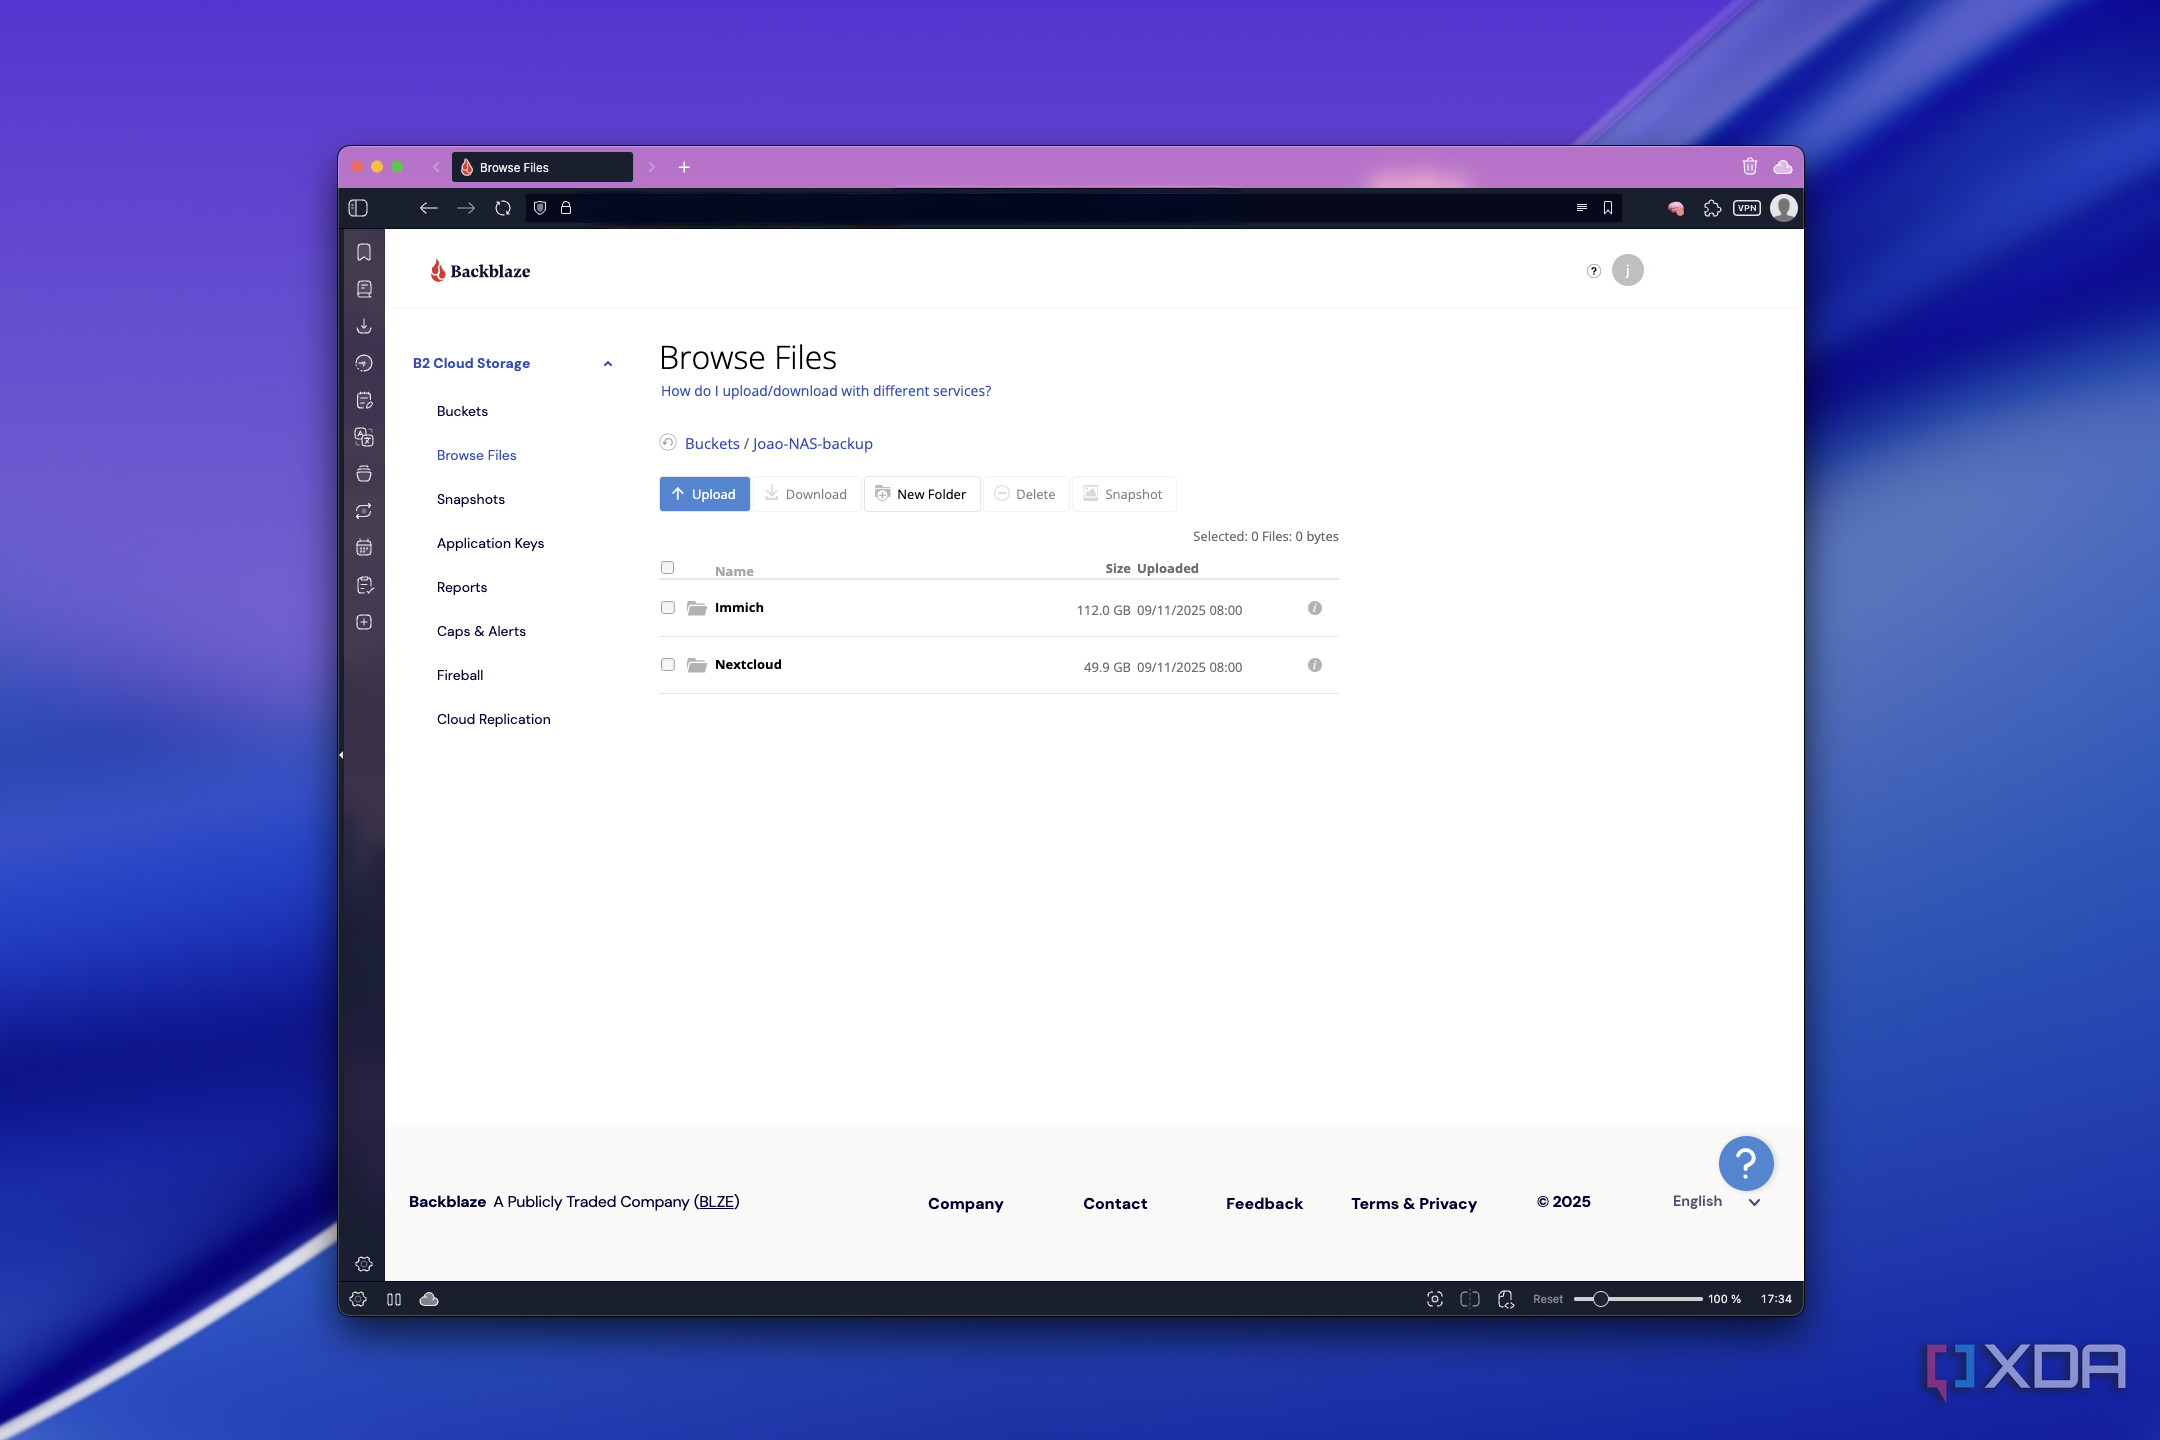This screenshot has width=2160, height=1440.
Task: Collapse the B2 Cloud Storage section
Action: [608, 364]
